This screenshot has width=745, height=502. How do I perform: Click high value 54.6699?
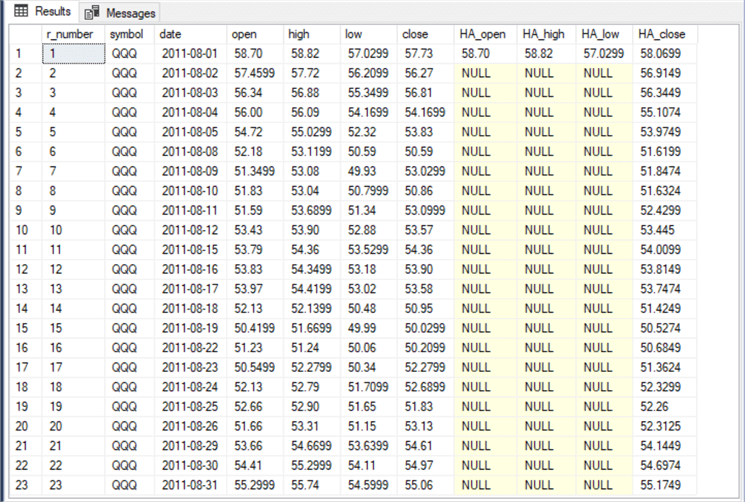tap(312, 446)
